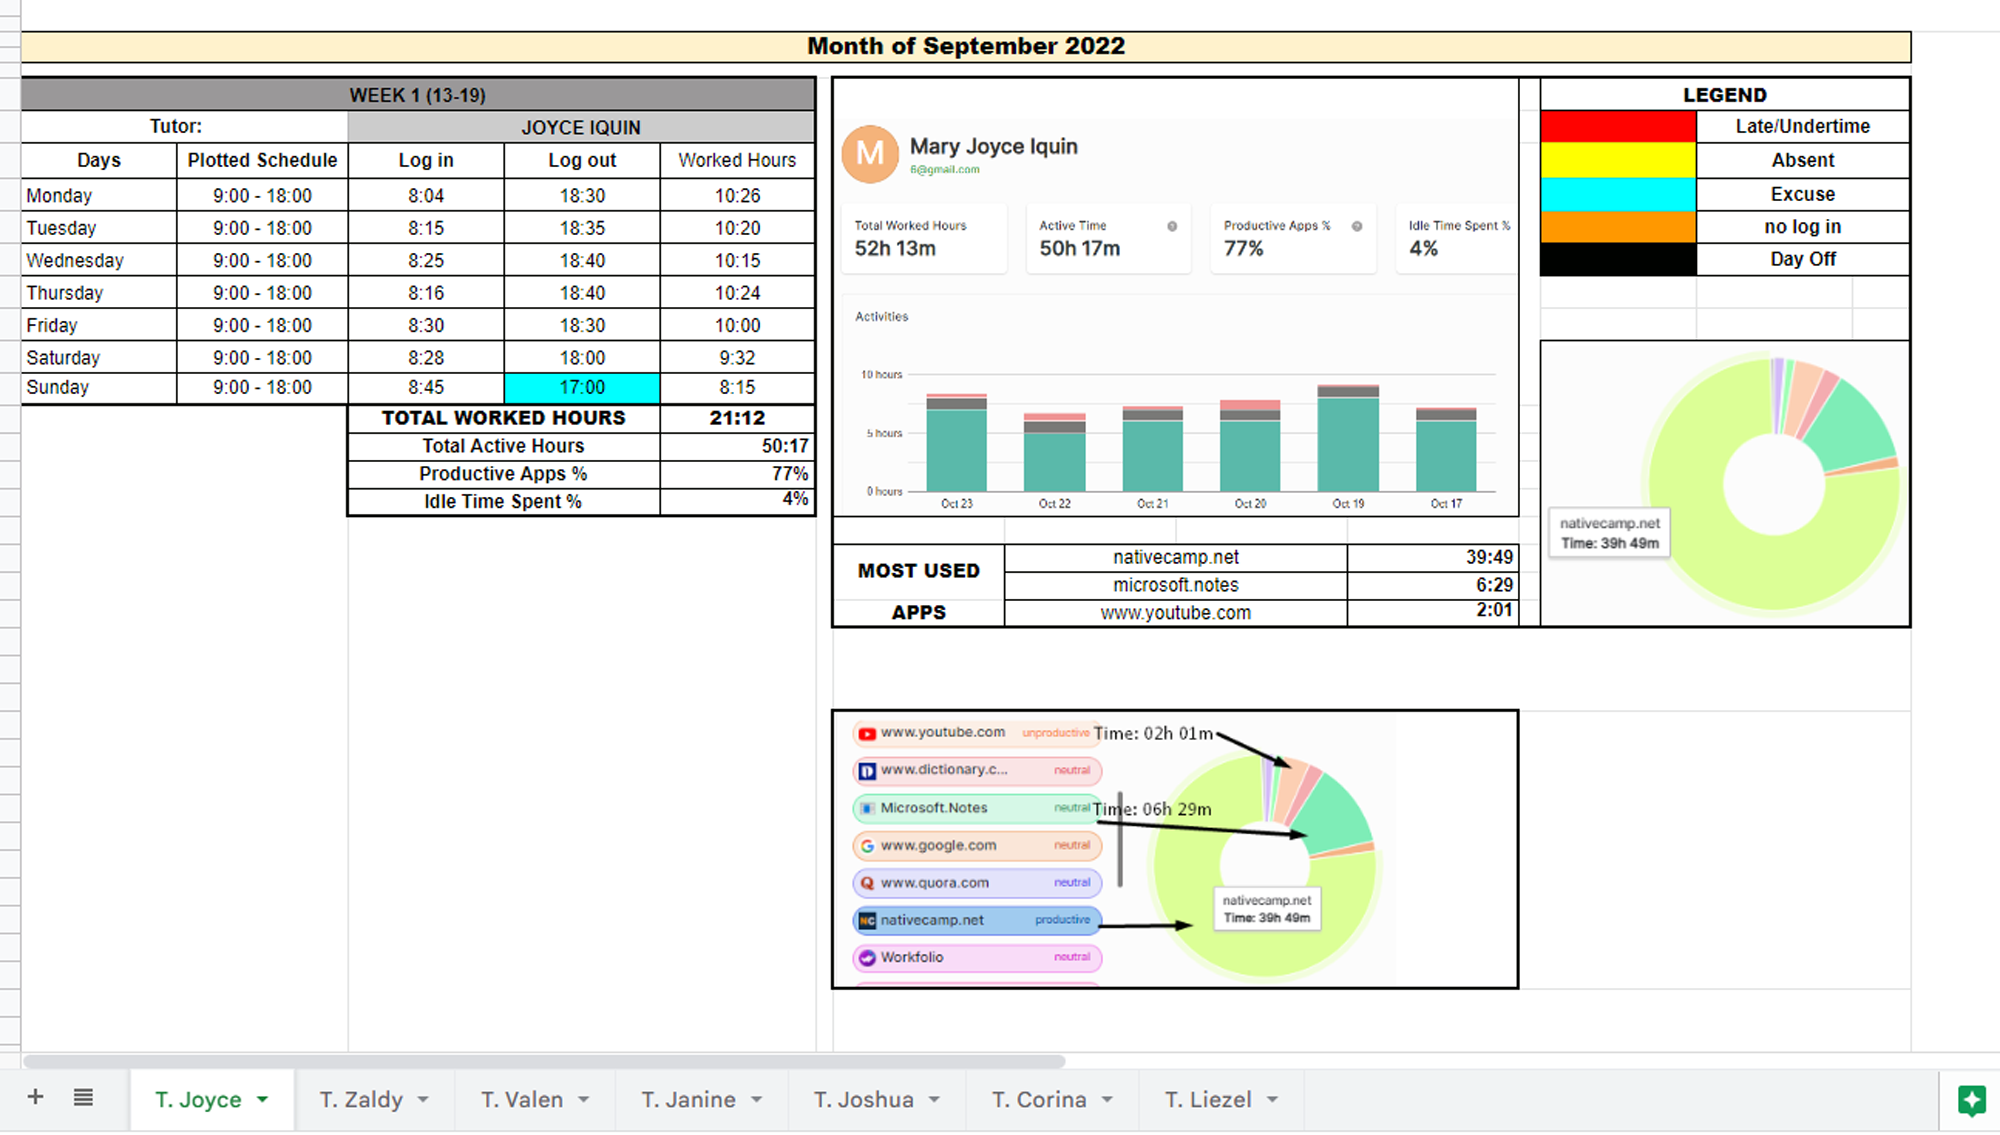Click the cyan 17:00 log out cell
Image resolution: width=2000 pixels, height=1135 pixels.
point(582,388)
